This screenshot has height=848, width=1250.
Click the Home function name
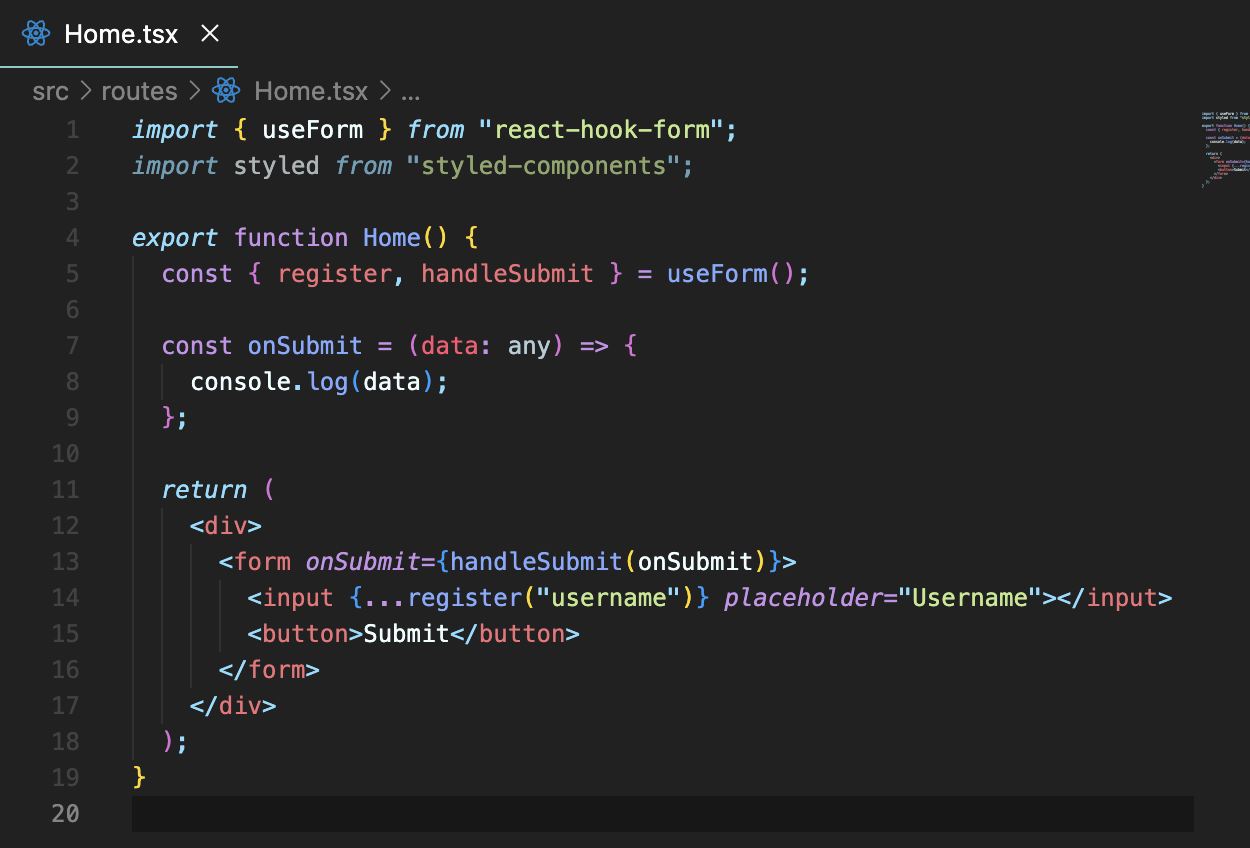(392, 238)
